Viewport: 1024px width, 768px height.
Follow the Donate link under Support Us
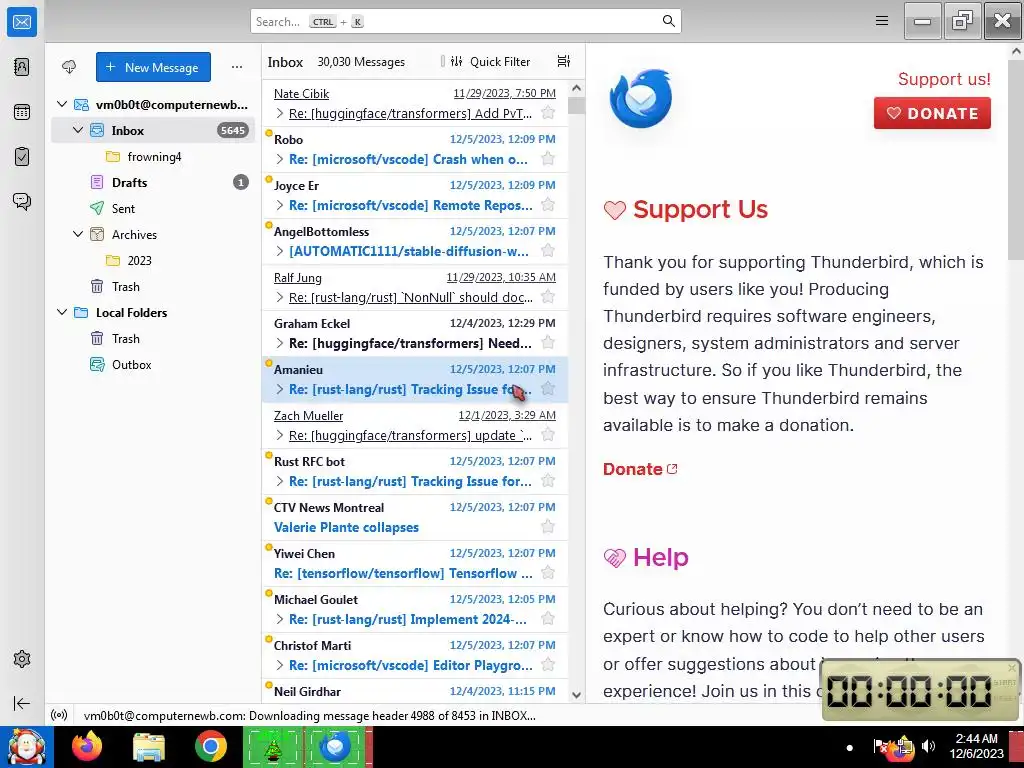639,469
